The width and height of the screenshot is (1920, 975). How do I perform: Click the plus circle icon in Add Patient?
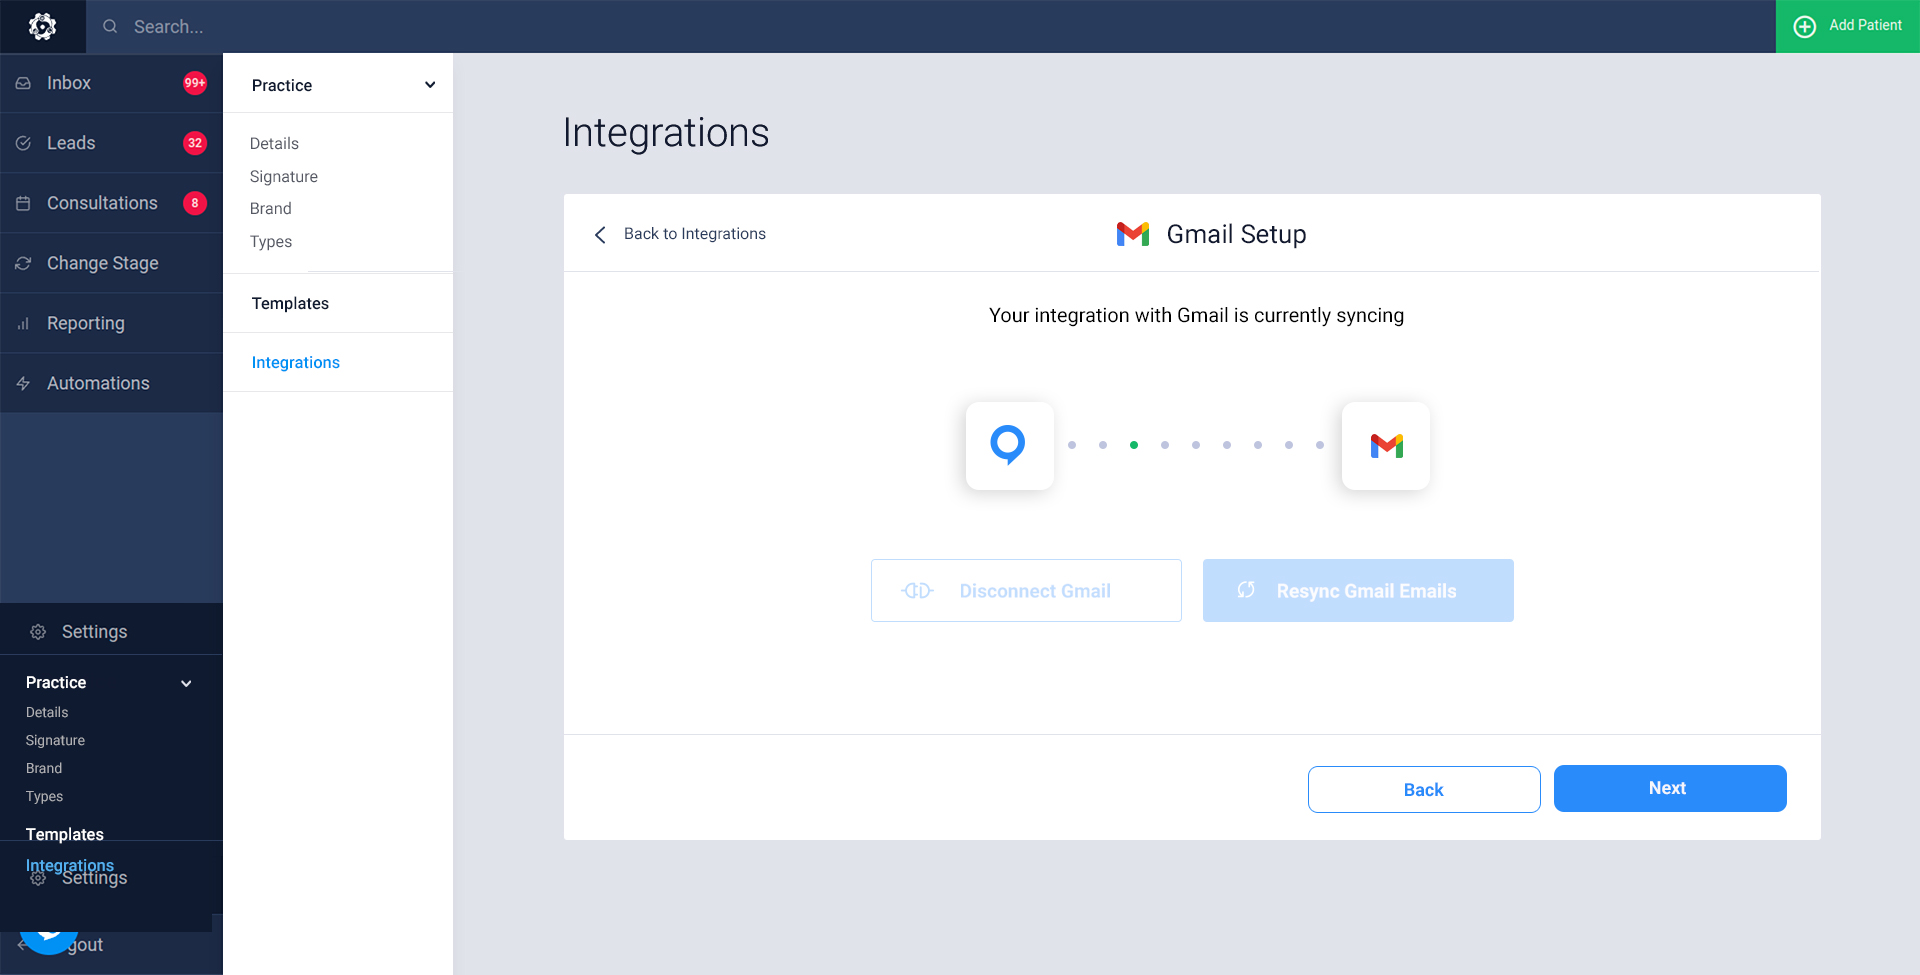(1805, 26)
